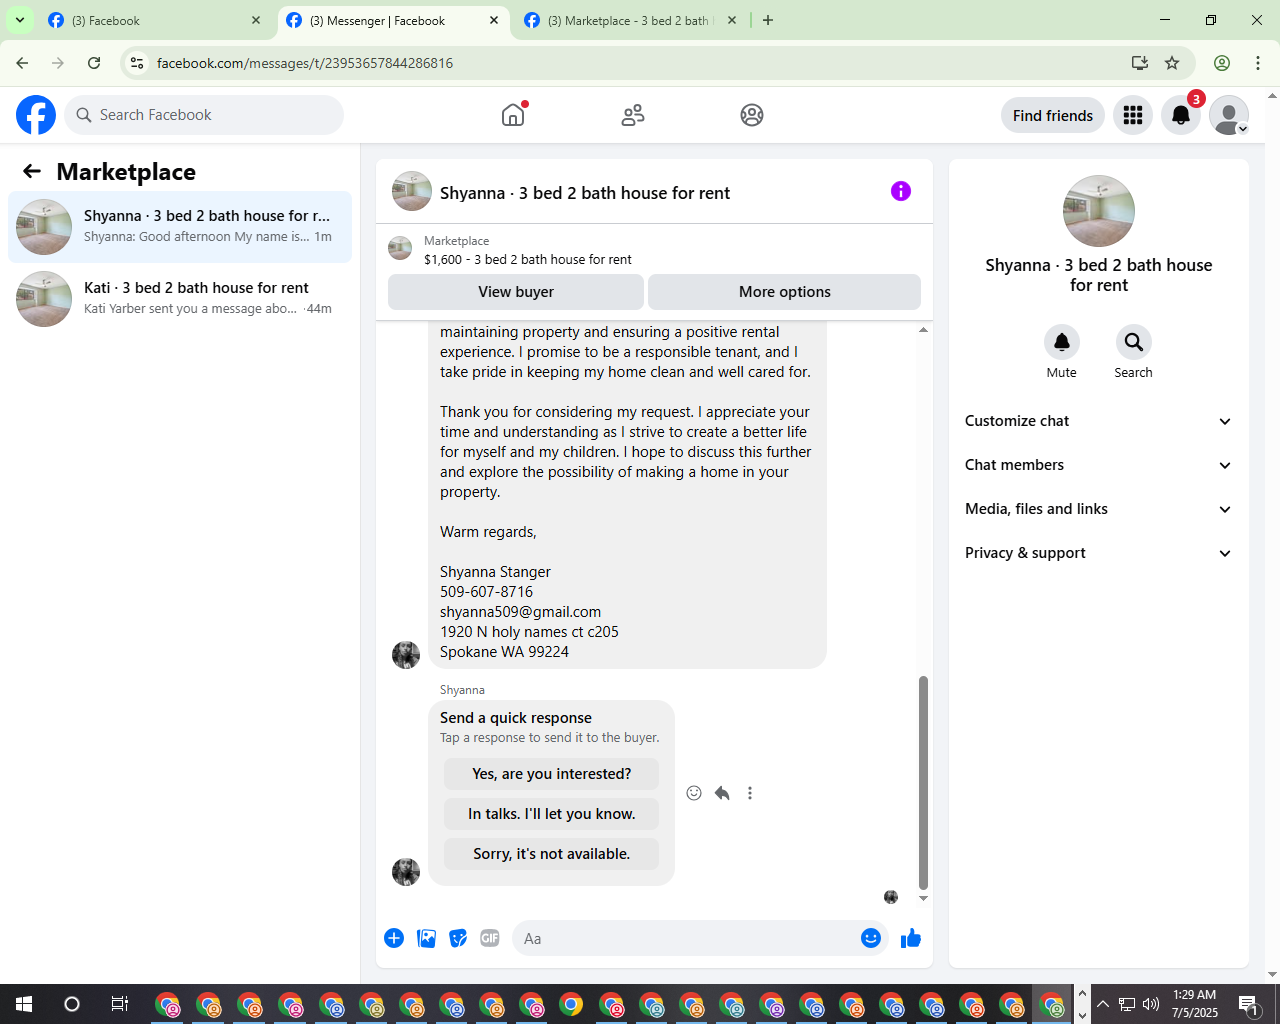The width and height of the screenshot is (1280, 1024).
Task: Click phone number 509-607-8716
Action: coord(486,592)
